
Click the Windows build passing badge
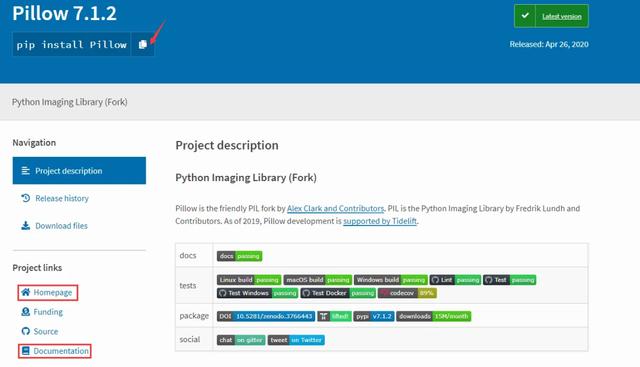[391, 280]
